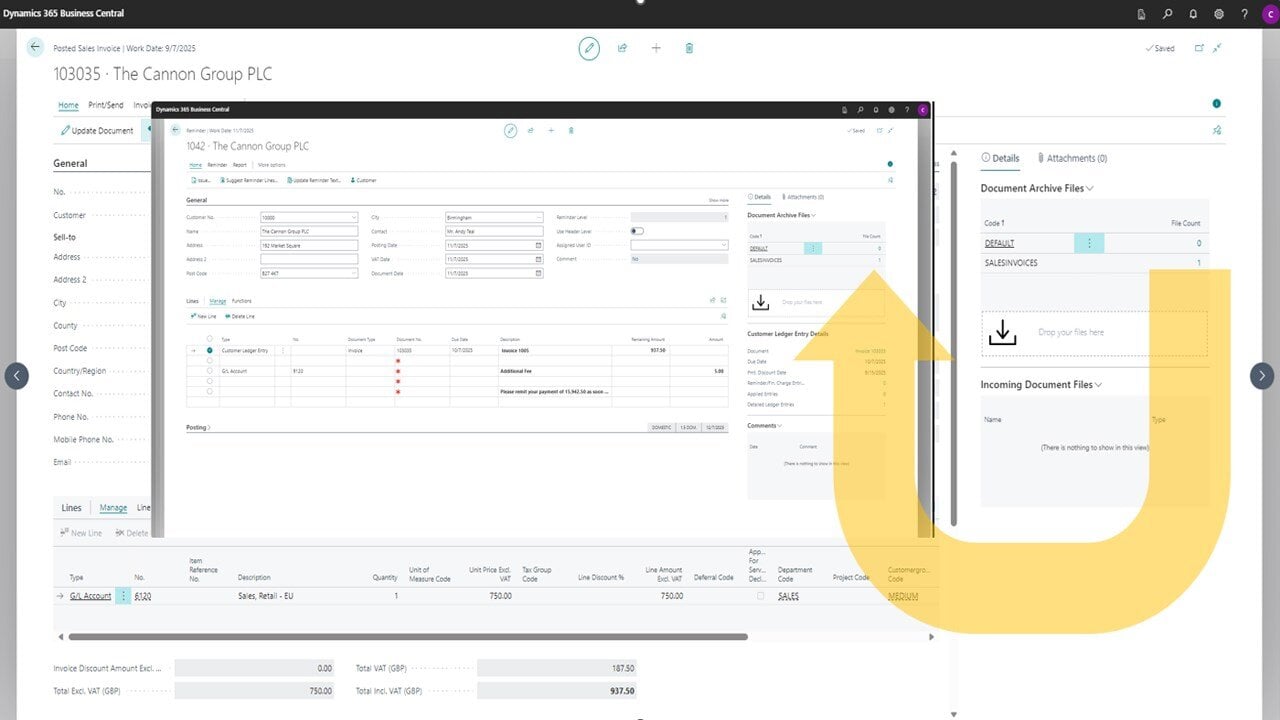Click the select-all circle in reminder lines header
The width and height of the screenshot is (1280, 720).
coord(209,339)
